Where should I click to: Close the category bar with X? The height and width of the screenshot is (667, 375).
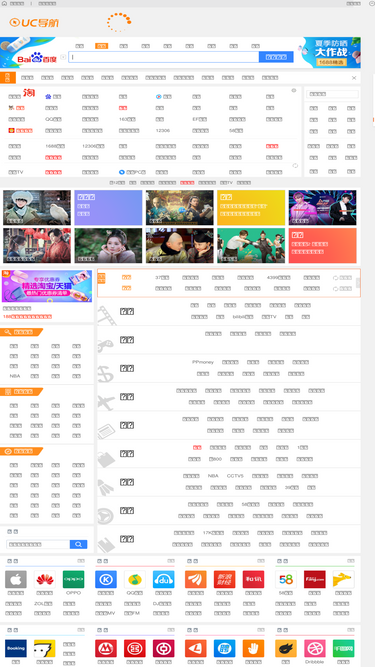(x=354, y=78)
